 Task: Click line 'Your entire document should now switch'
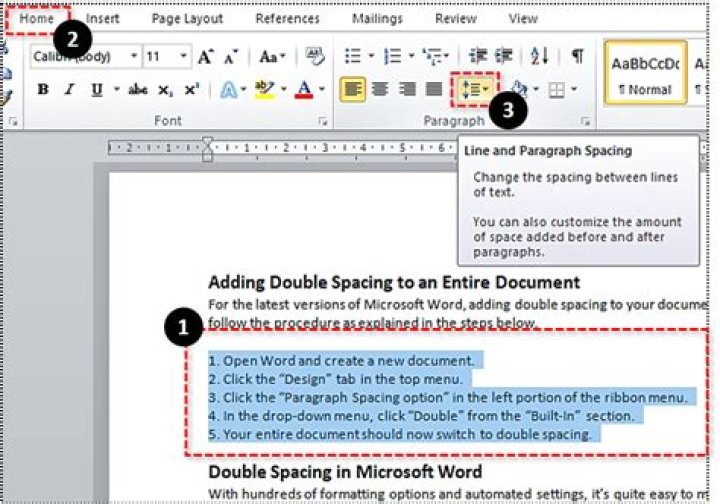[x=399, y=434]
